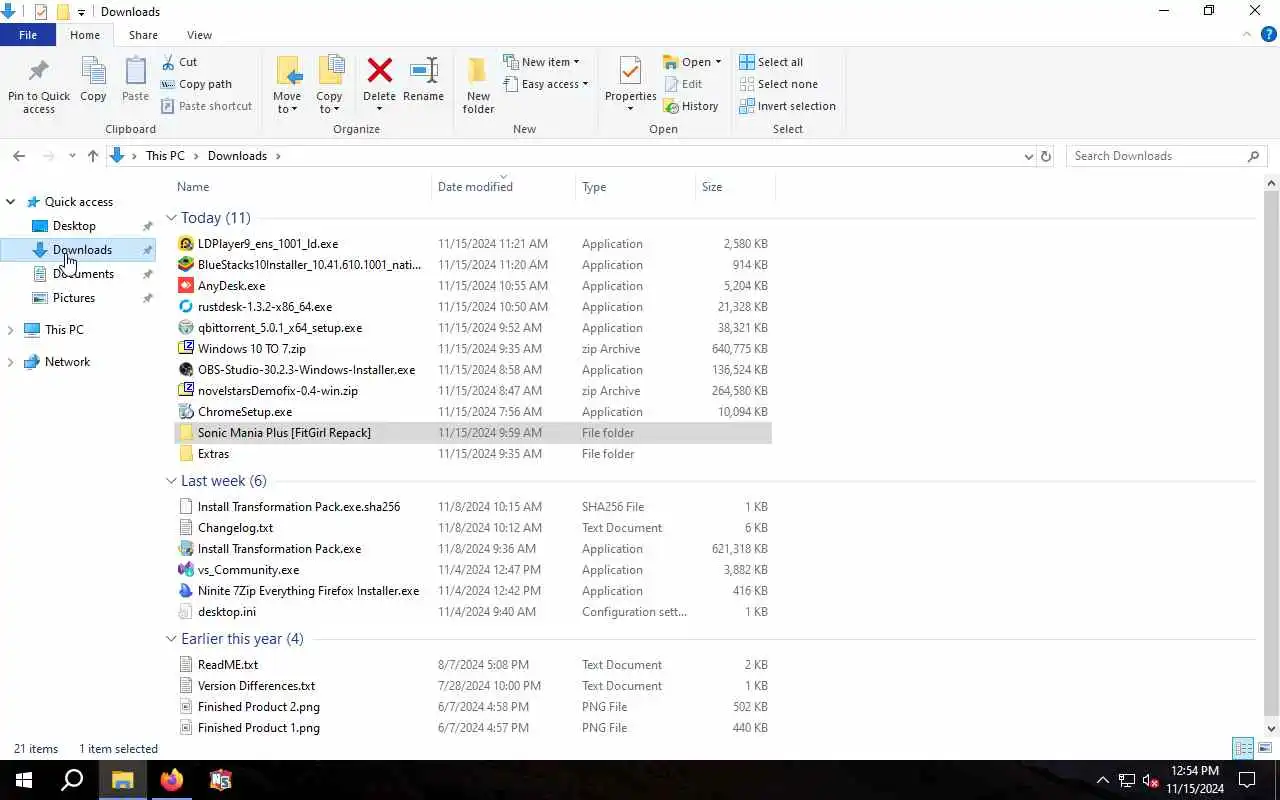Screen dimensions: 1280x800
Task: Click Select all in ribbon
Action: point(771,62)
